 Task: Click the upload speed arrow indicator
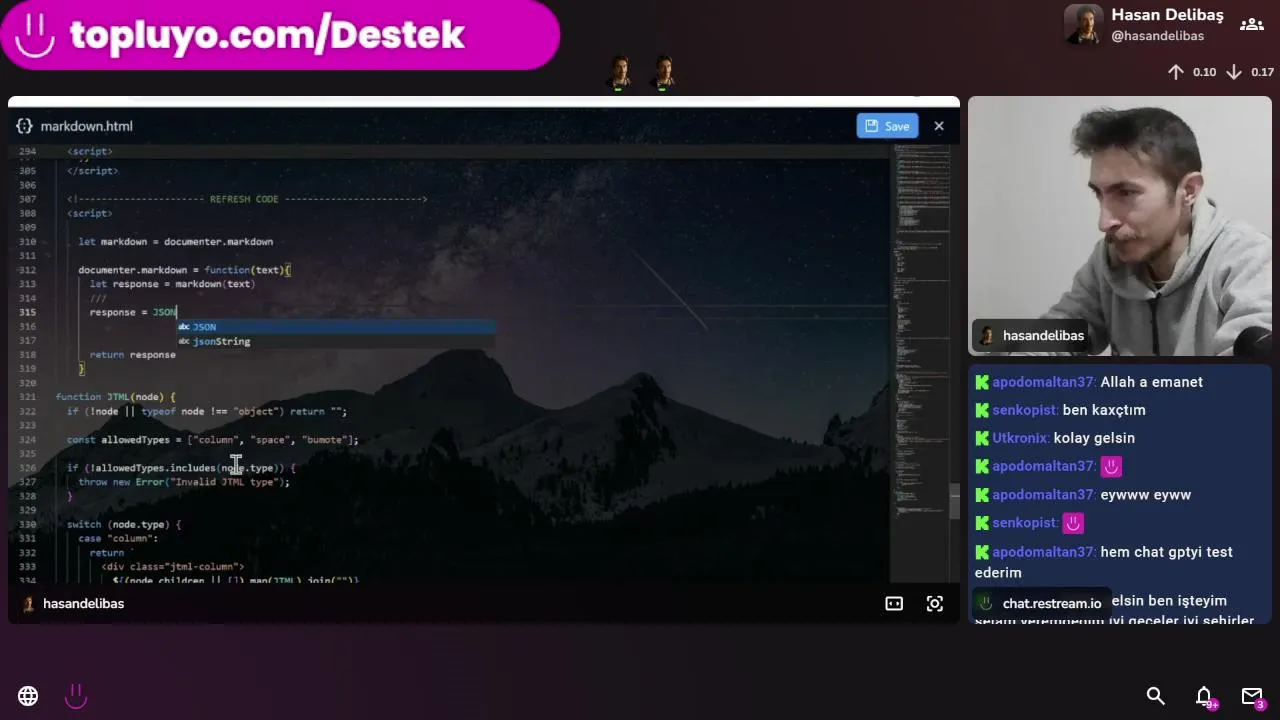[x=1176, y=72]
